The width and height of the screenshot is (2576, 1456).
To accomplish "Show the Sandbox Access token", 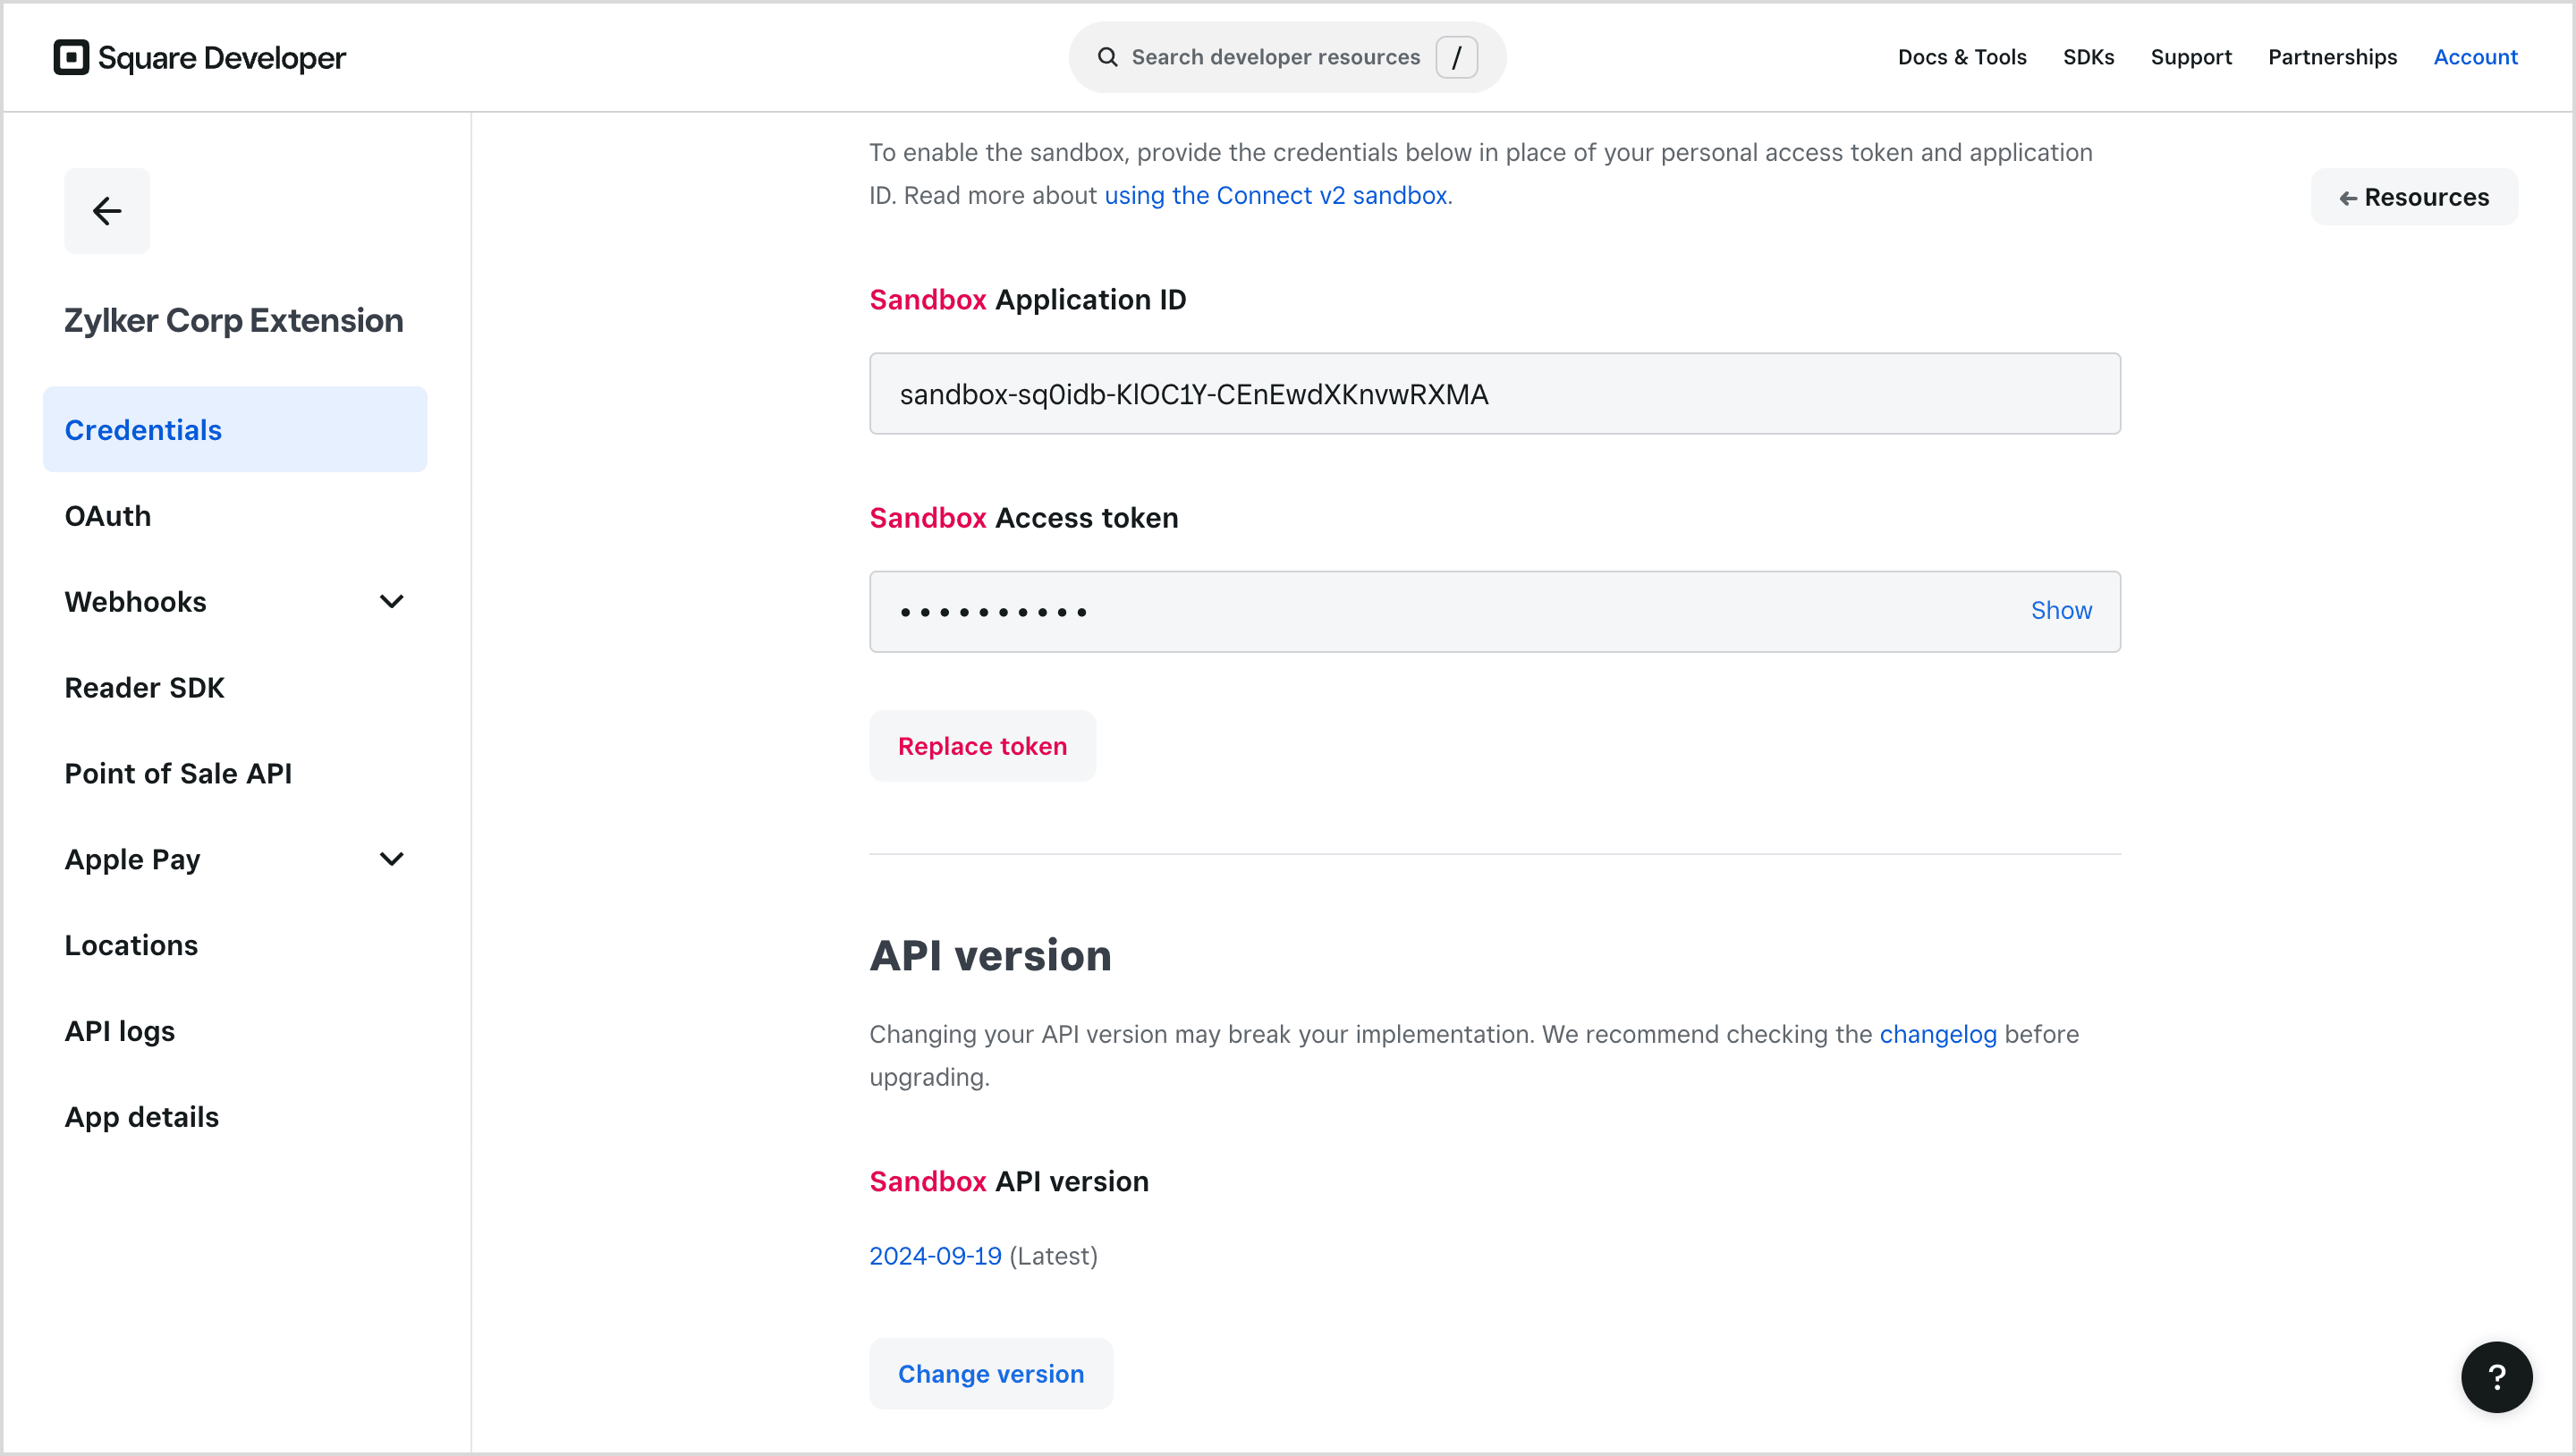I will point(2060,610).
